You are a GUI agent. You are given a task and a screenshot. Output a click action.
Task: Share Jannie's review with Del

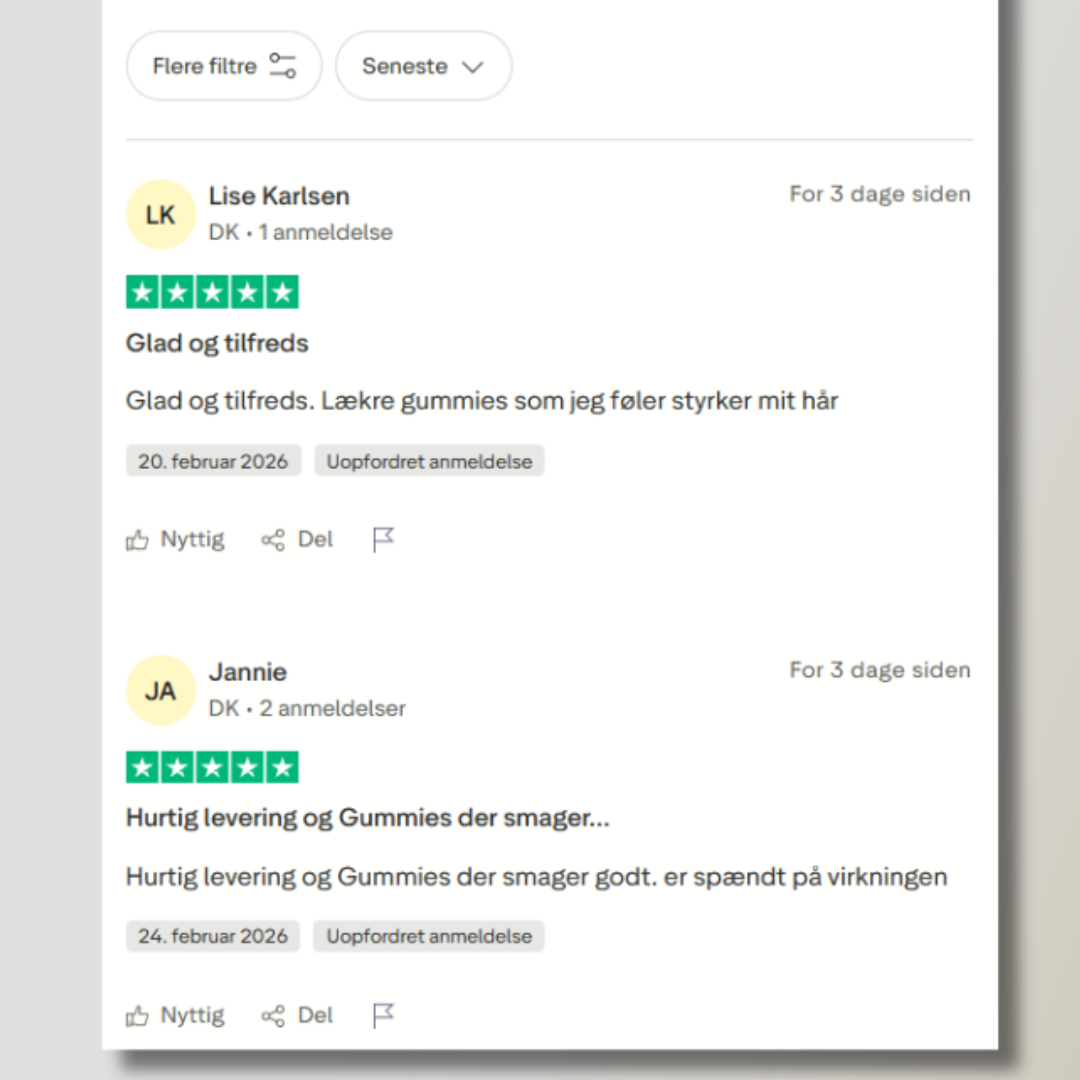click(x=297, y=1016)
